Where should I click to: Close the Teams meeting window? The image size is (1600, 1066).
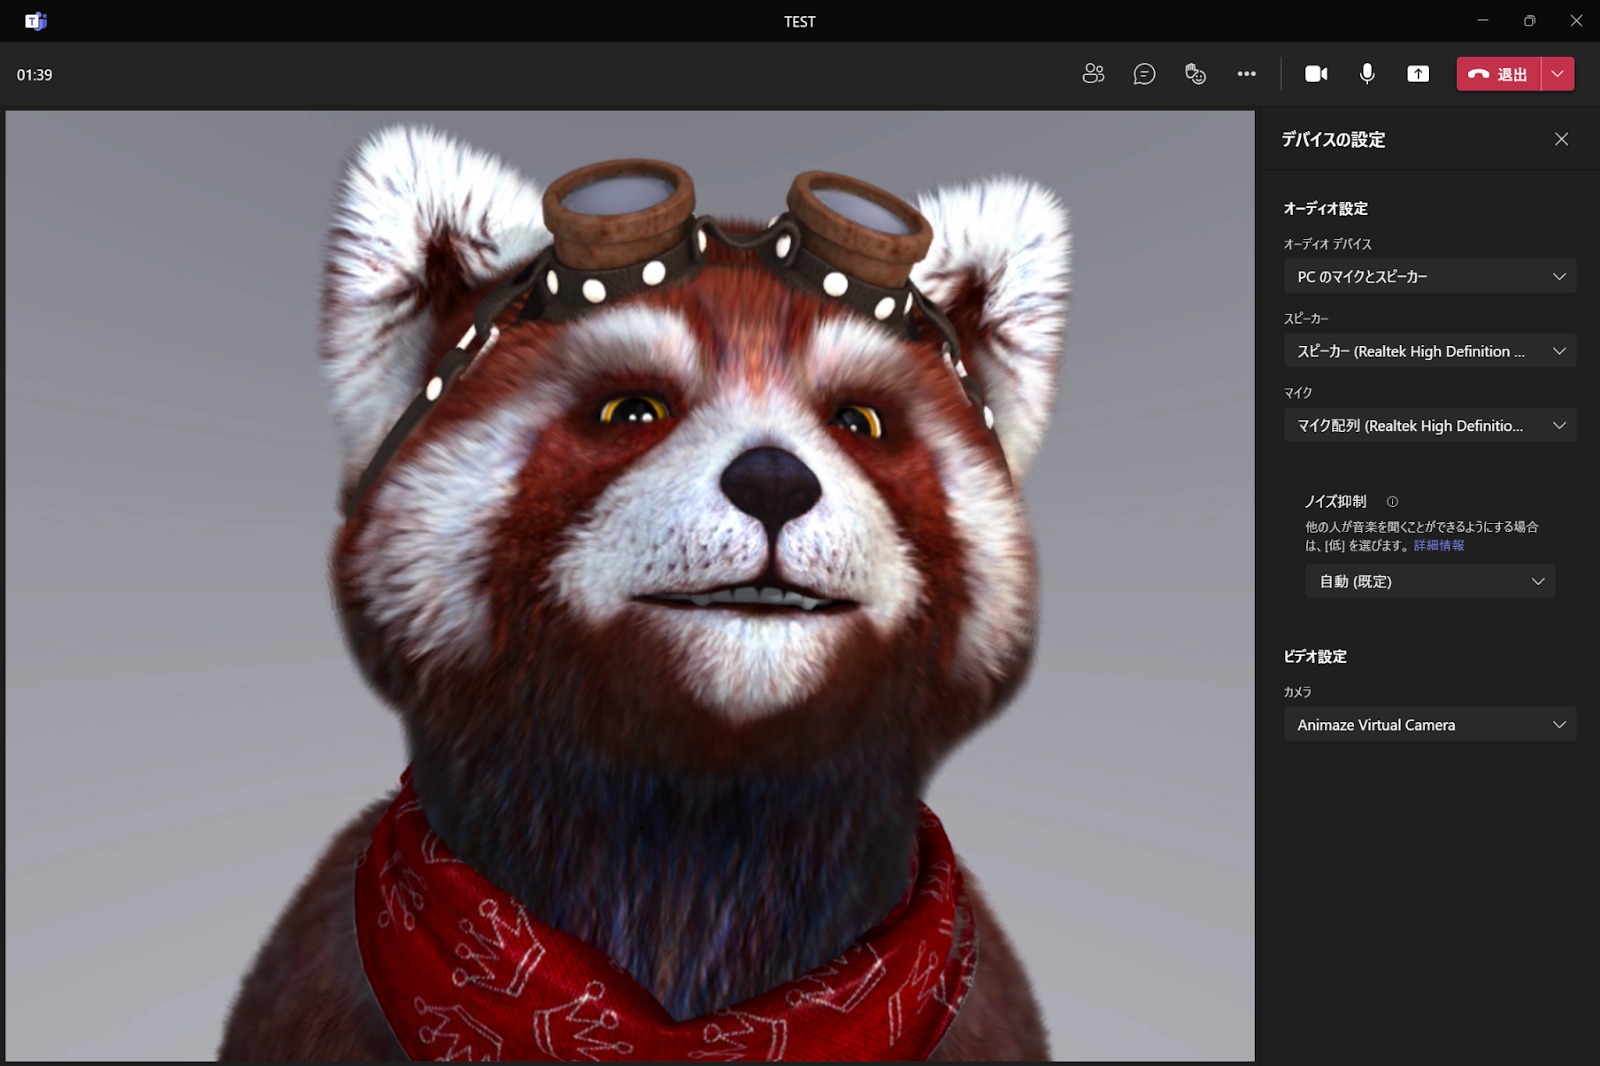(x=1576, y=20)
